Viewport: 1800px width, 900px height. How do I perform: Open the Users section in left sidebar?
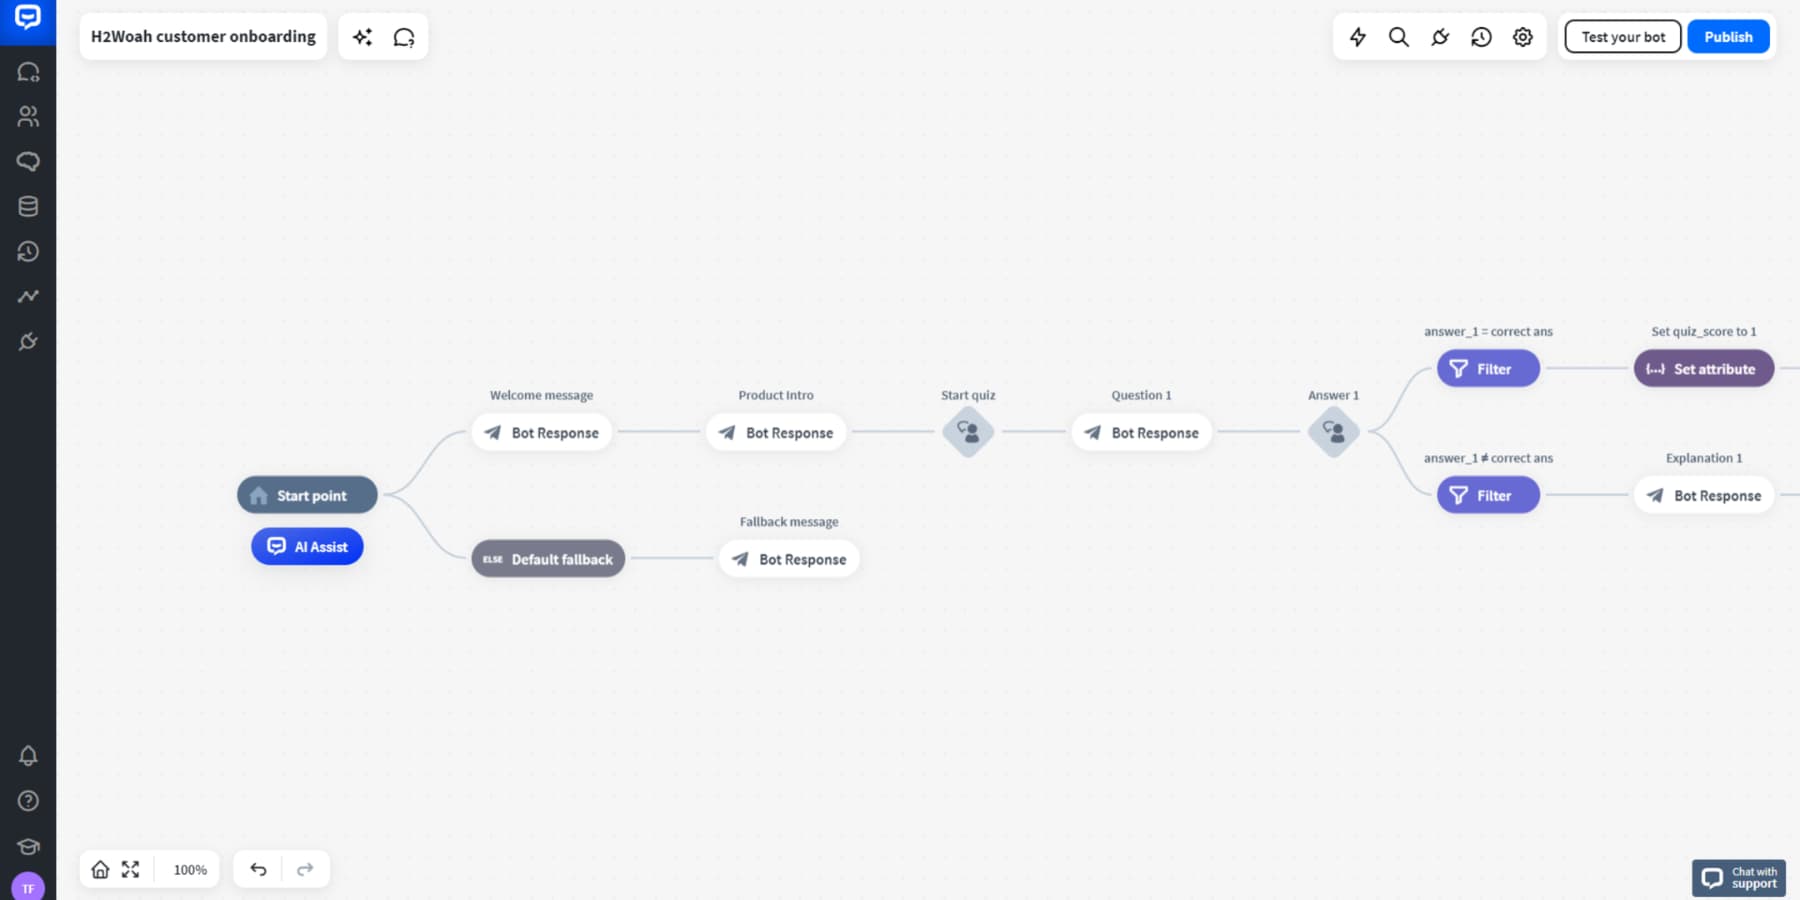[28, 116]
